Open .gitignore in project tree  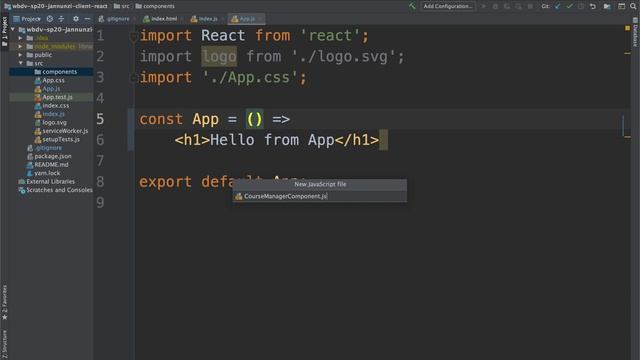point(44,148)
